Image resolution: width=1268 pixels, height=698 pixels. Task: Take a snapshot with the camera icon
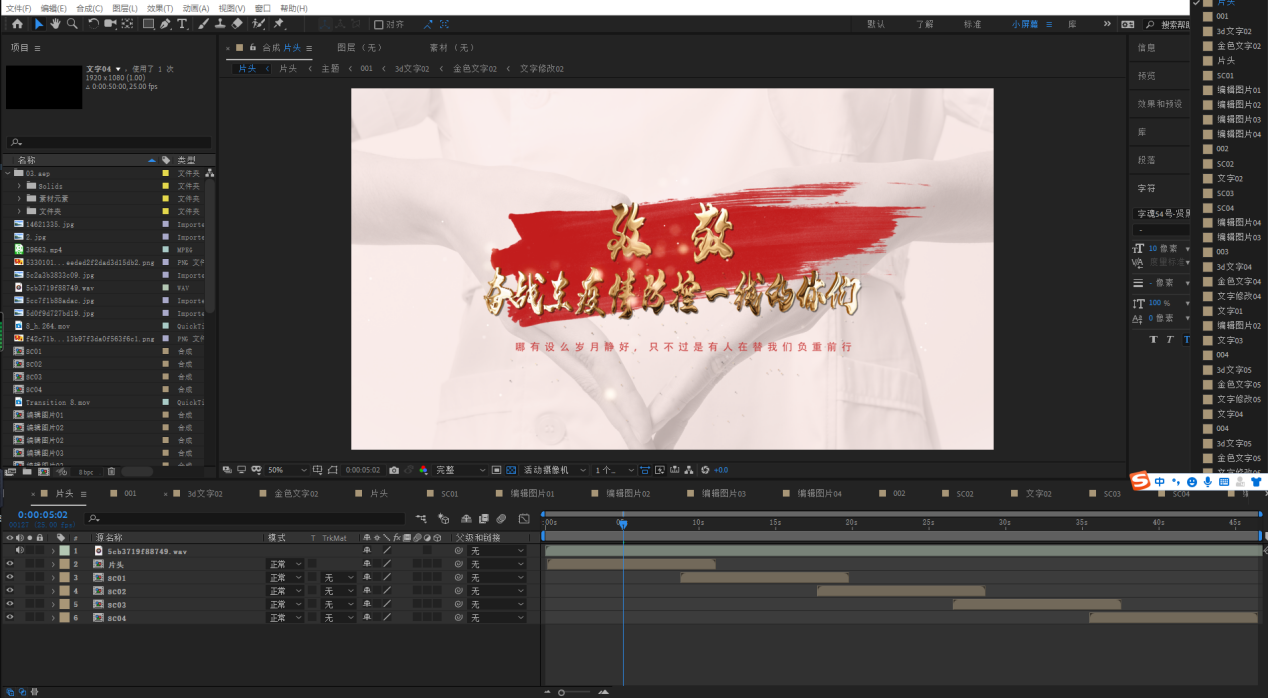(394, 470)
